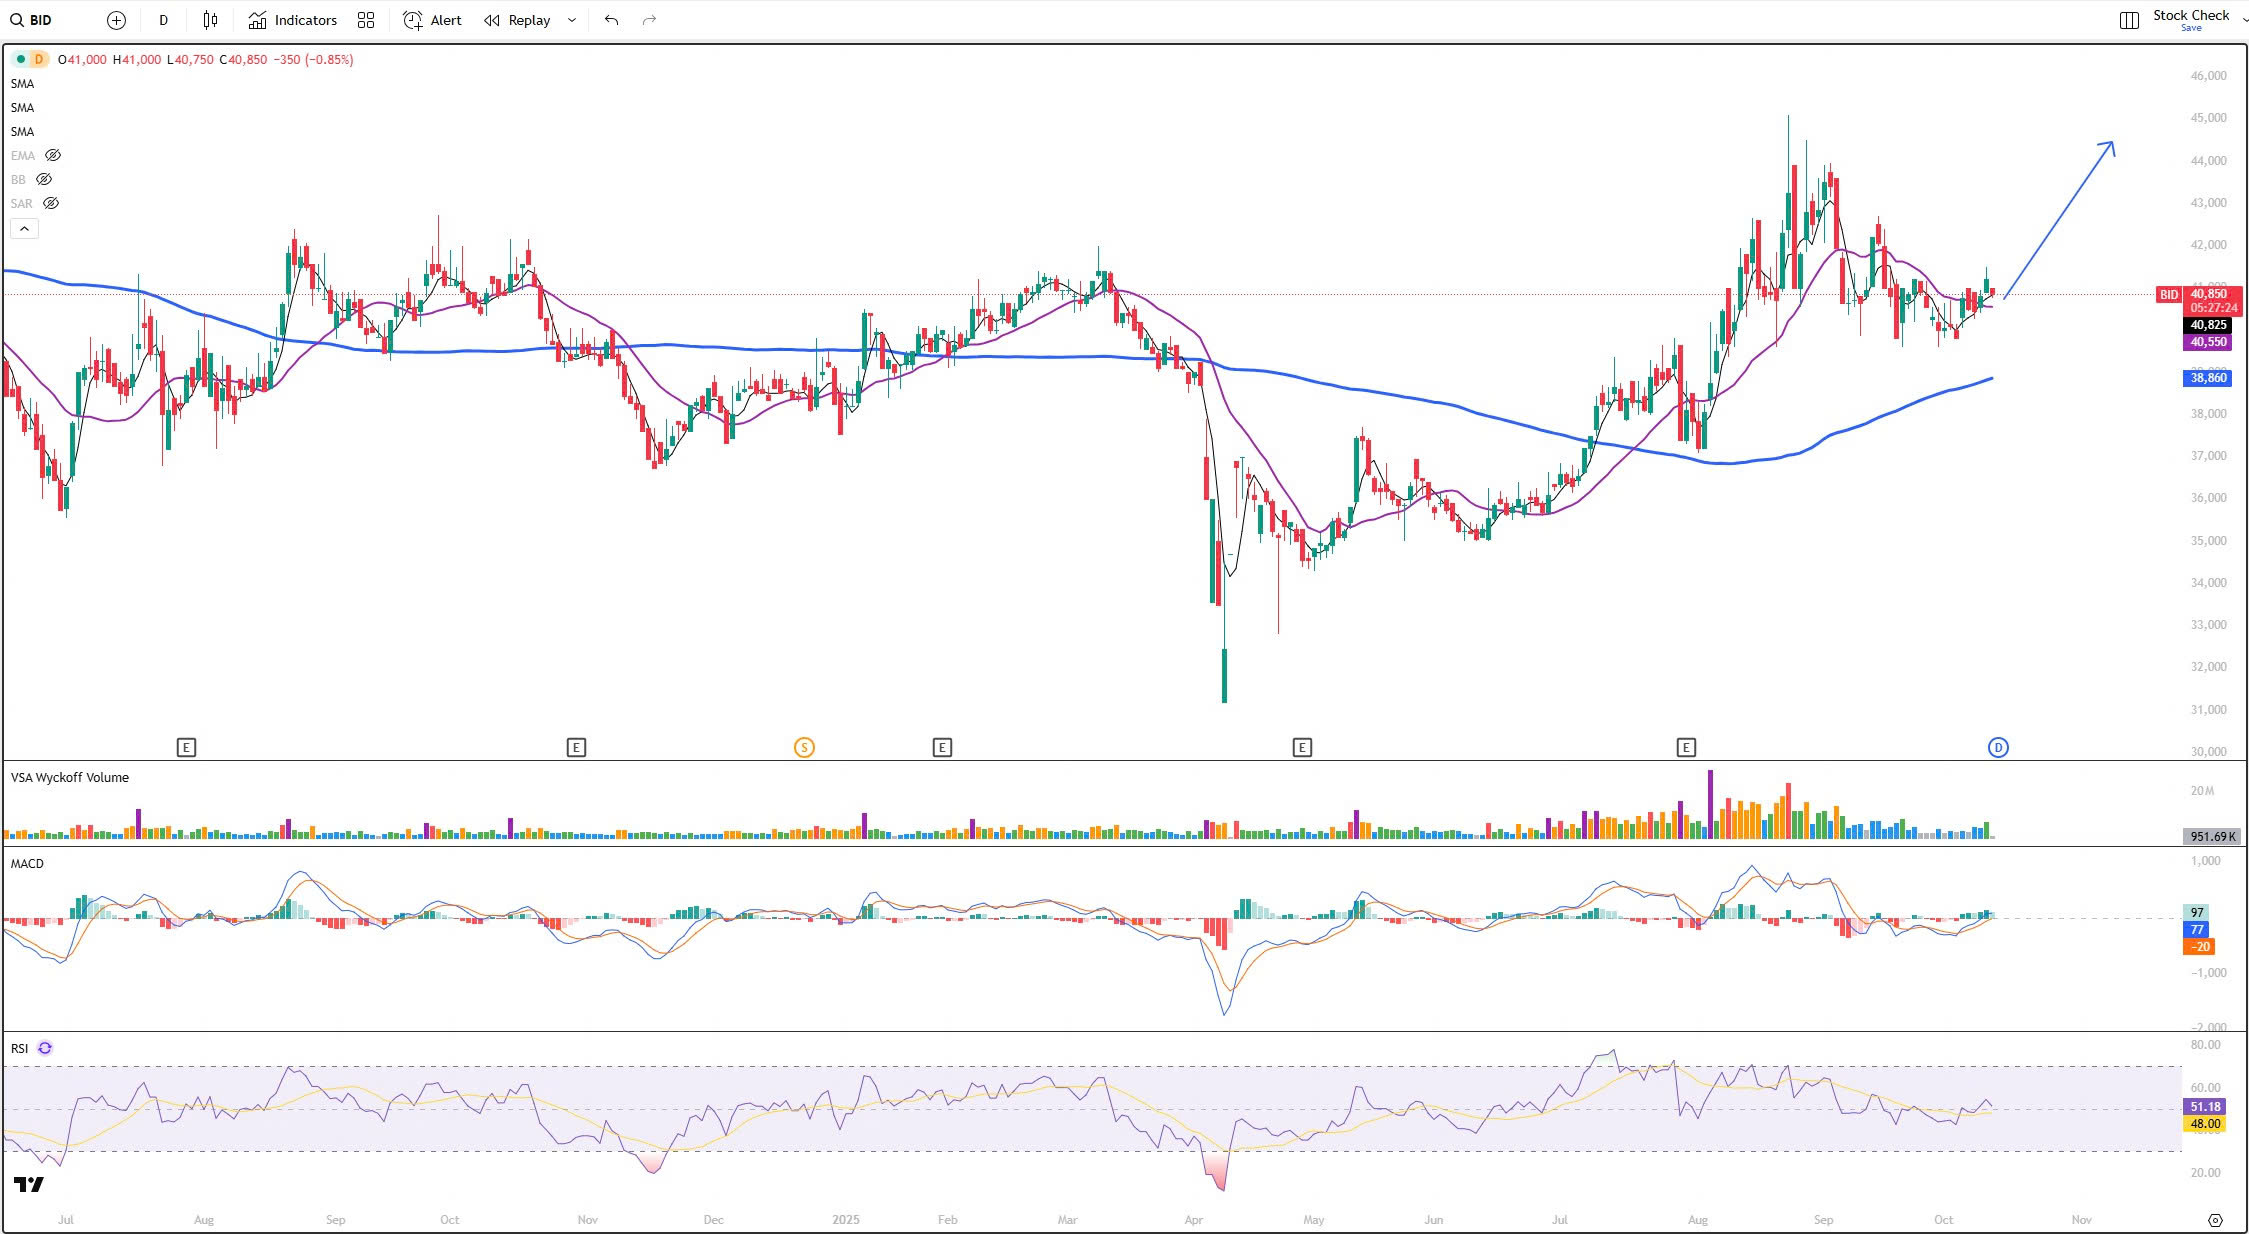Open the indicator templates grid icon
Image resolution: width=2249 pixels, height=1234 pixels.
click(366, 20)
